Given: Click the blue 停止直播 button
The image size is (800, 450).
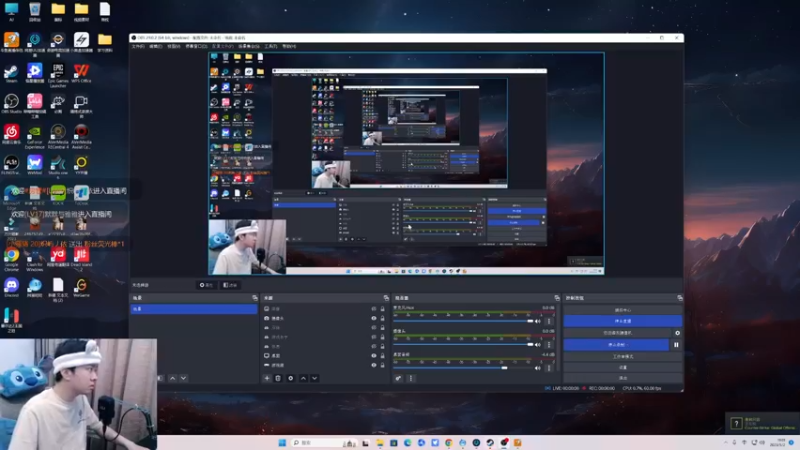Looking at the screenshot, I should tap(623, 321).
